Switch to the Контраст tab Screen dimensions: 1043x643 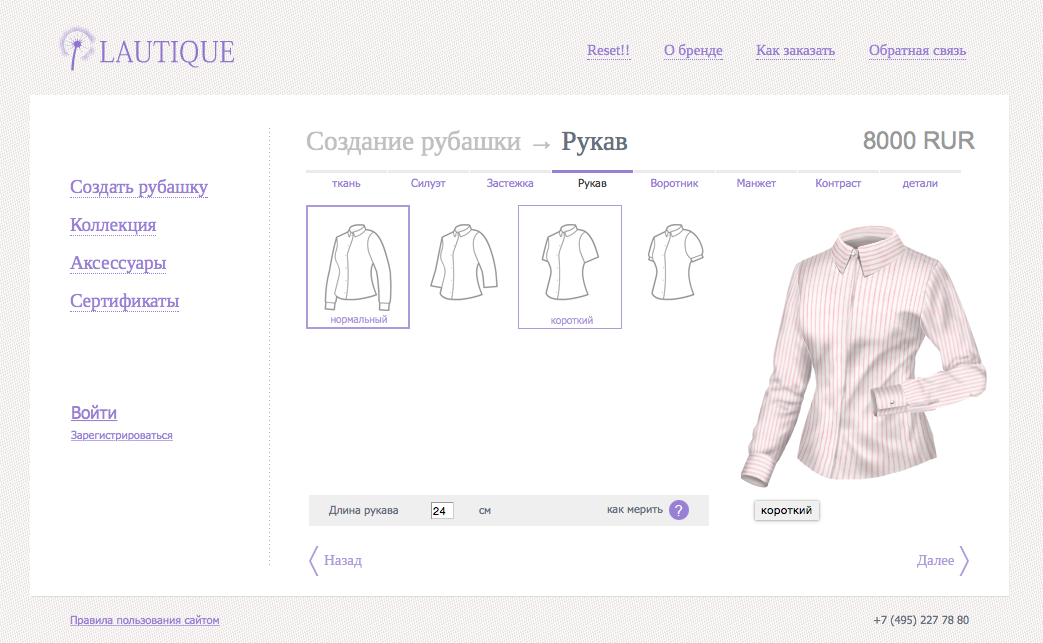point(838,183)
